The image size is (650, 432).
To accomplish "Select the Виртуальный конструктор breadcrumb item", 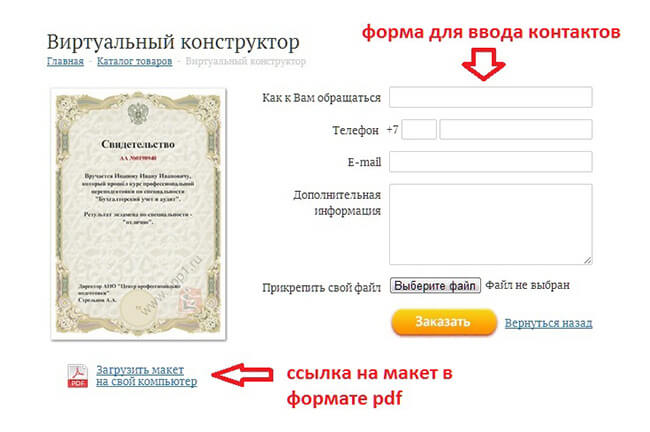I will click(245, 61).
